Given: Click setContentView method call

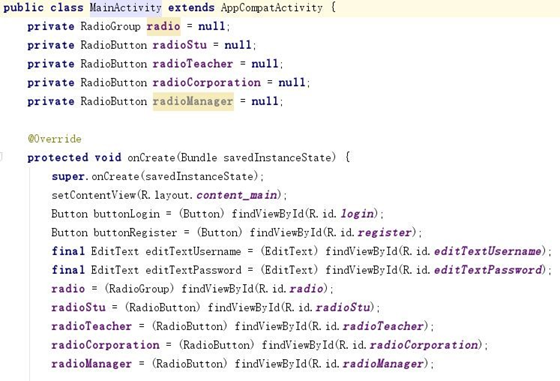Looking at the screenshot, I should tap(94, 195).
